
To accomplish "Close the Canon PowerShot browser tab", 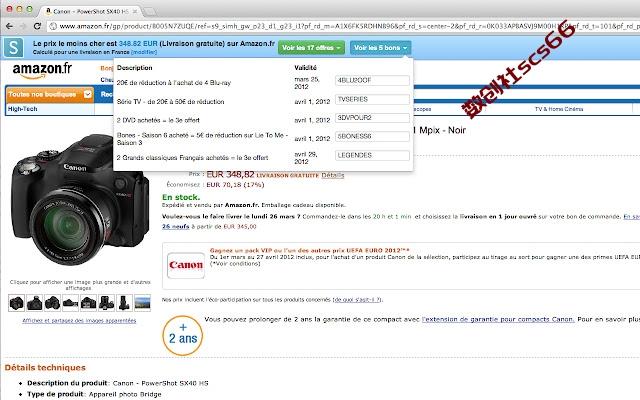I will pos(135,11).
